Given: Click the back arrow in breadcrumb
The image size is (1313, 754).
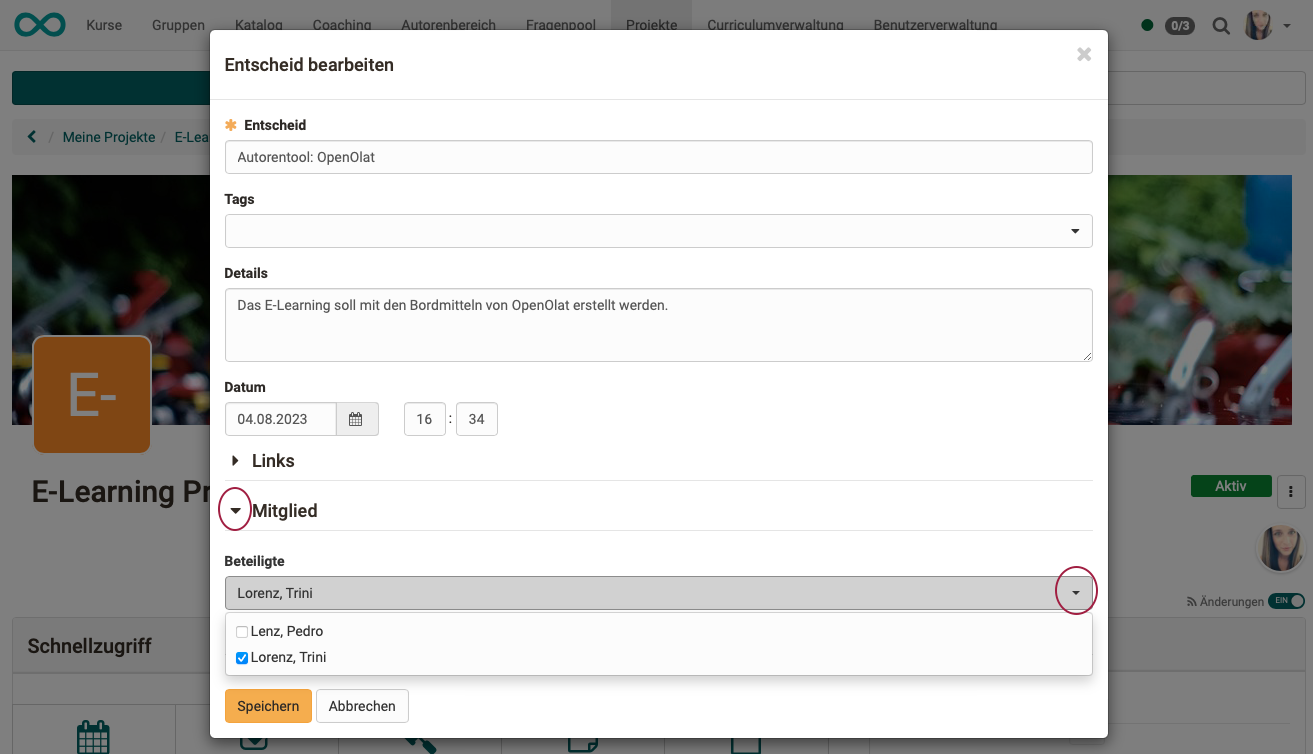Looking at the screenshot, I should click(x=32, y=137).
